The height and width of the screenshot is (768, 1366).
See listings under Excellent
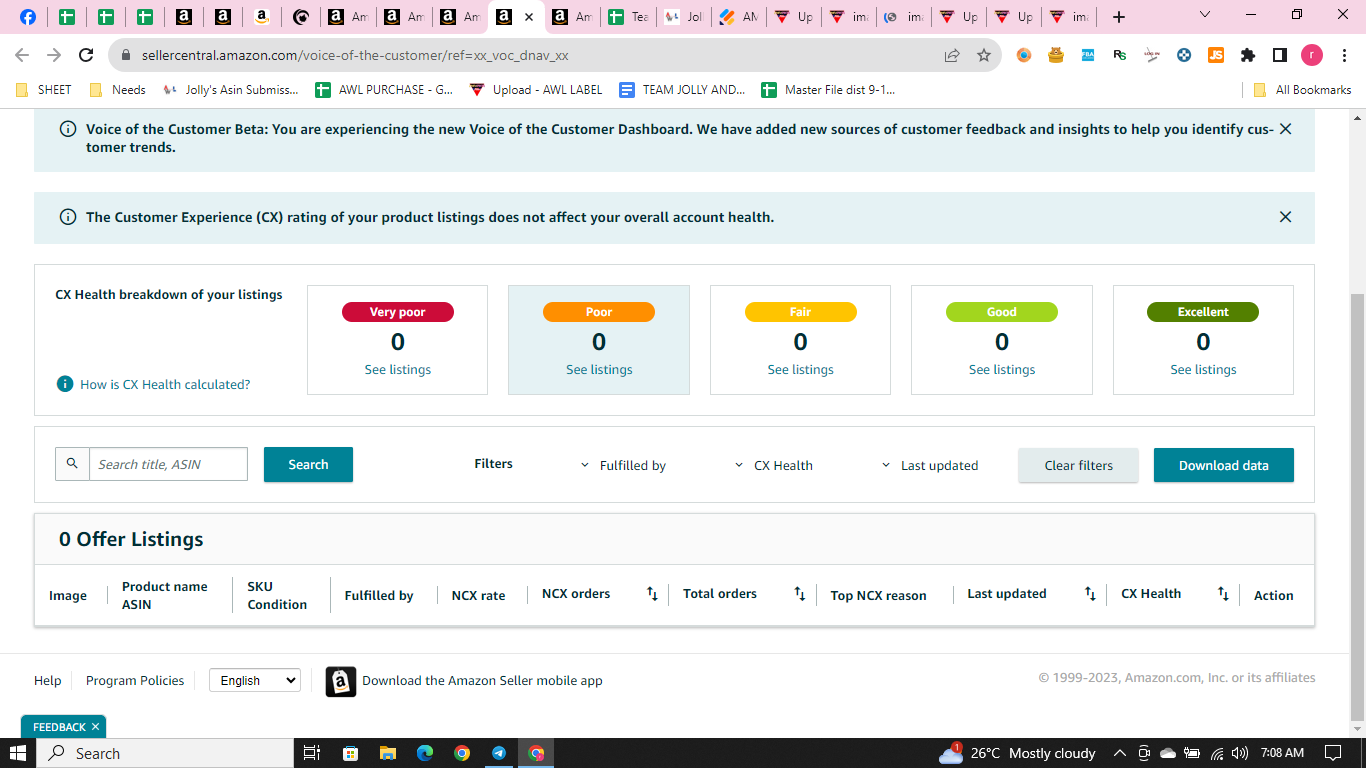[1203, 369]
